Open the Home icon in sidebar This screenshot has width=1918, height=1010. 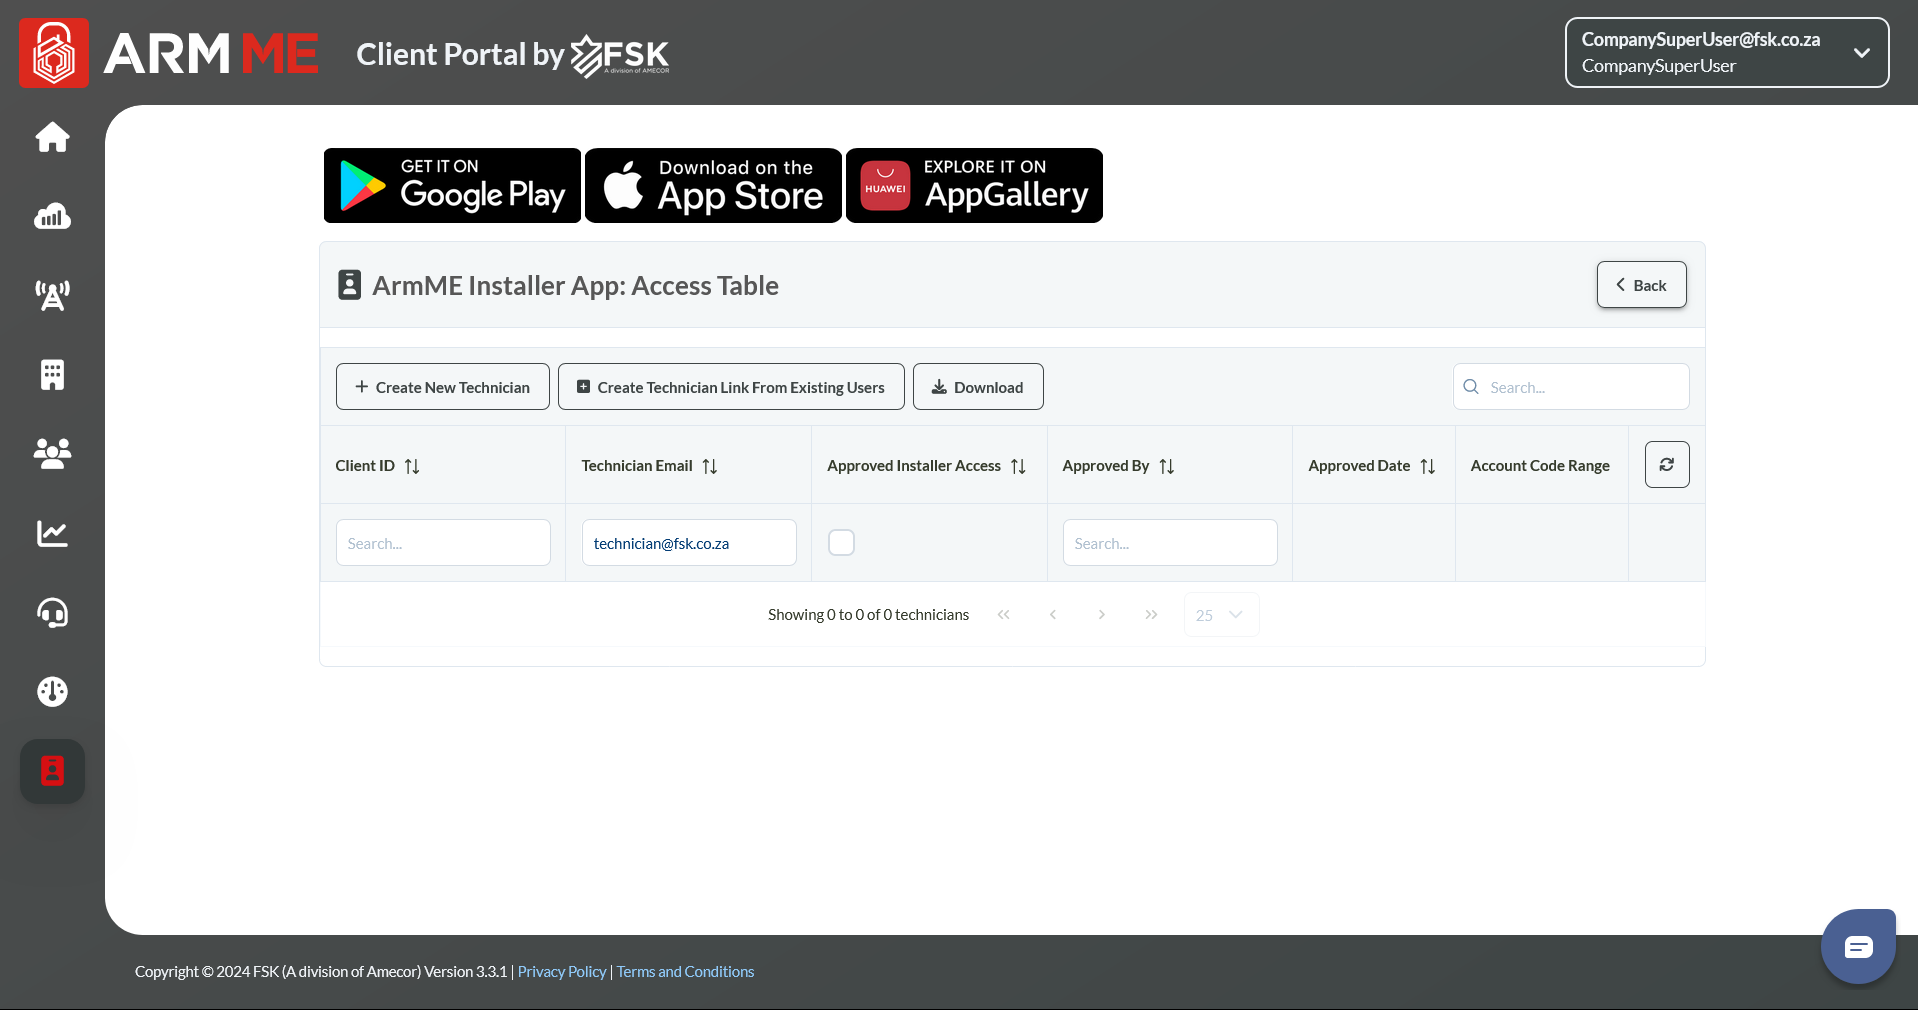tap(52, 137)
